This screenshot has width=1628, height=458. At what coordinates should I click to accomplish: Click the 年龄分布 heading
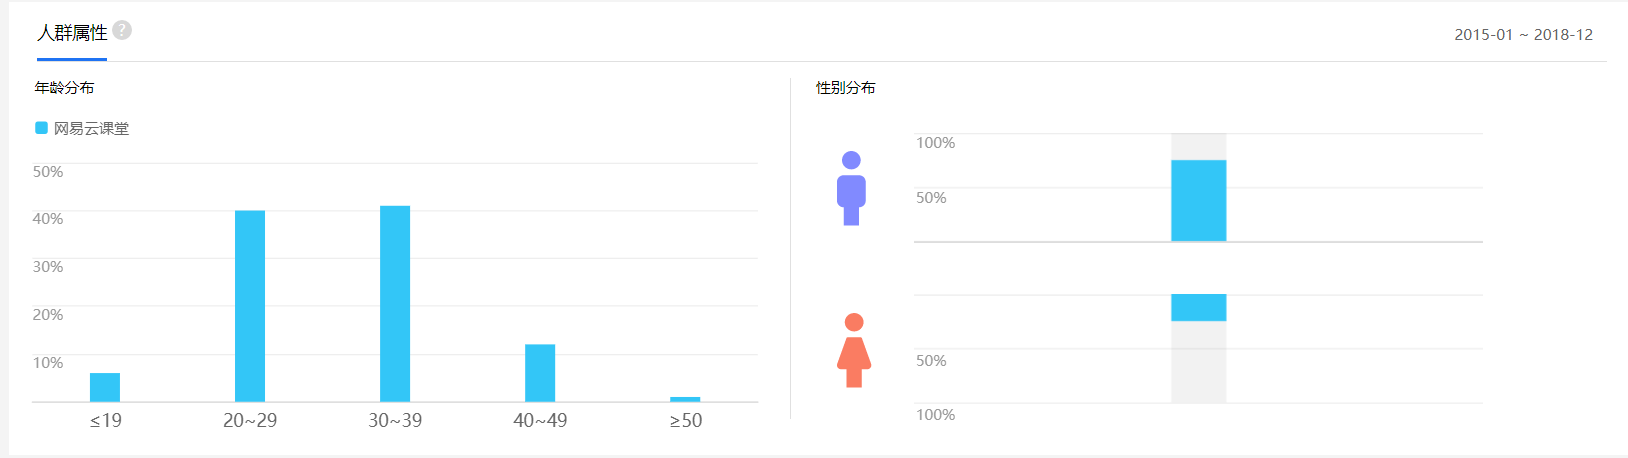tap(65, 88)
